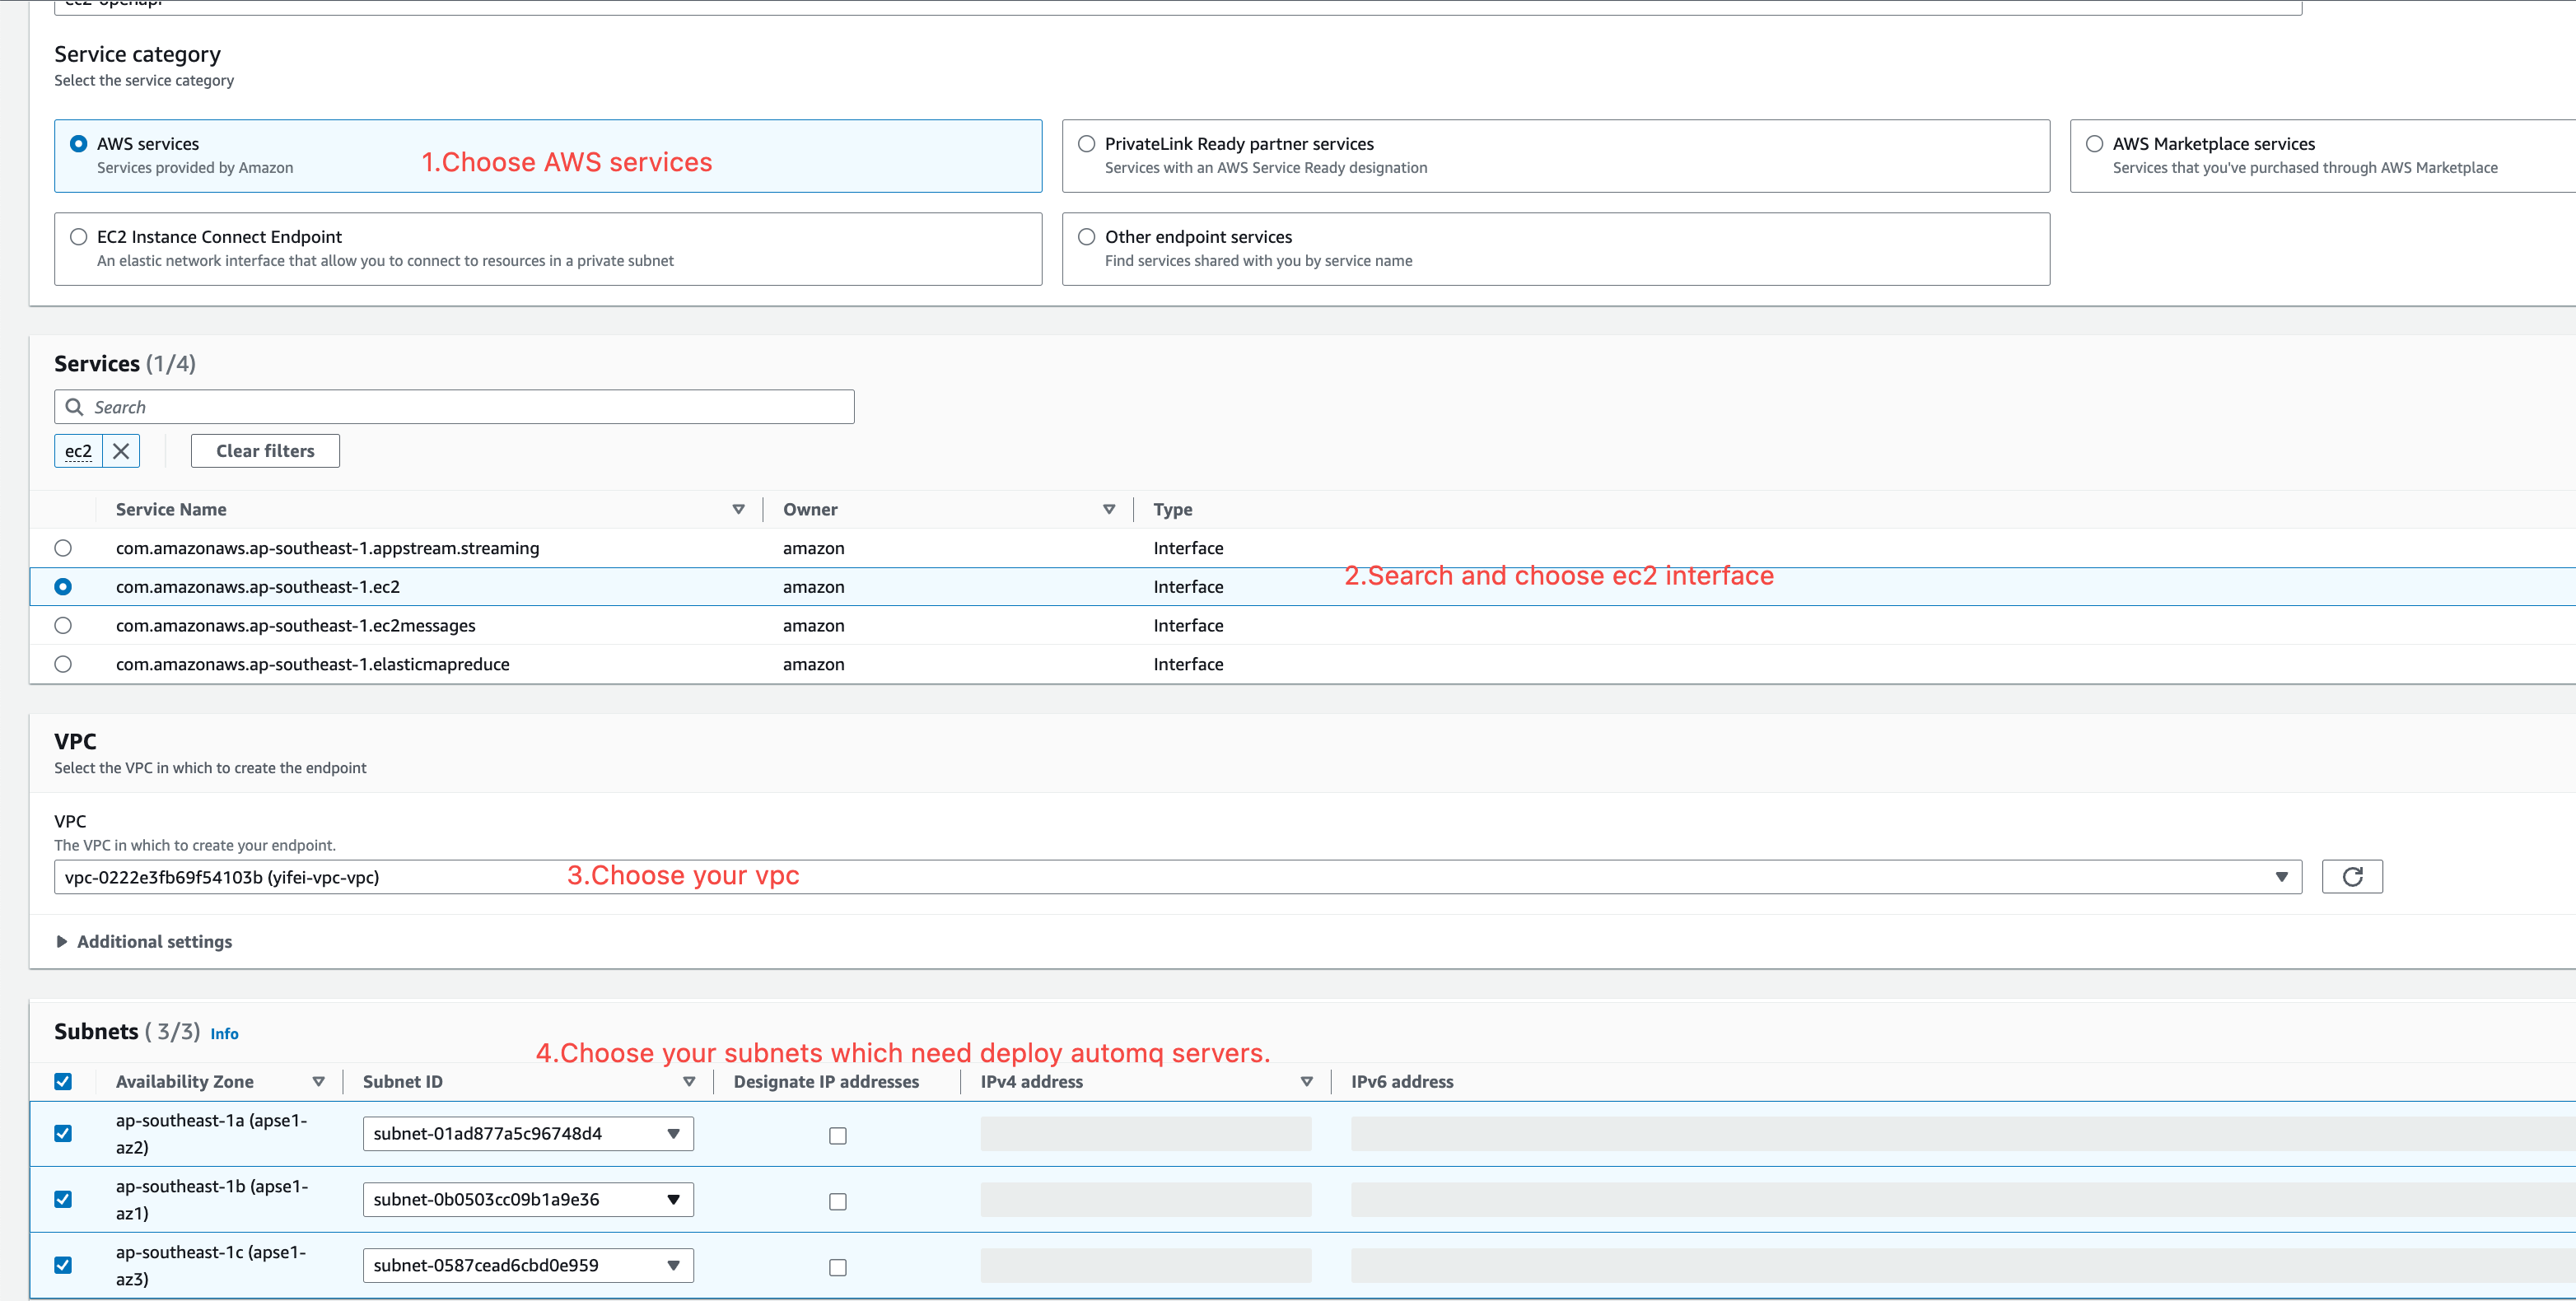
Task: Click the Clear filters button
Action: tap(265, 451)
